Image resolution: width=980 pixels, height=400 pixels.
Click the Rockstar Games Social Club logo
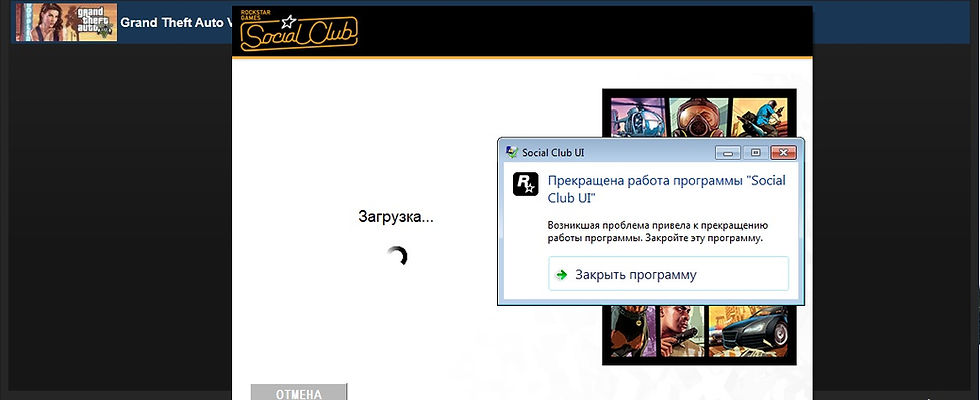click(x=299, y=32)
